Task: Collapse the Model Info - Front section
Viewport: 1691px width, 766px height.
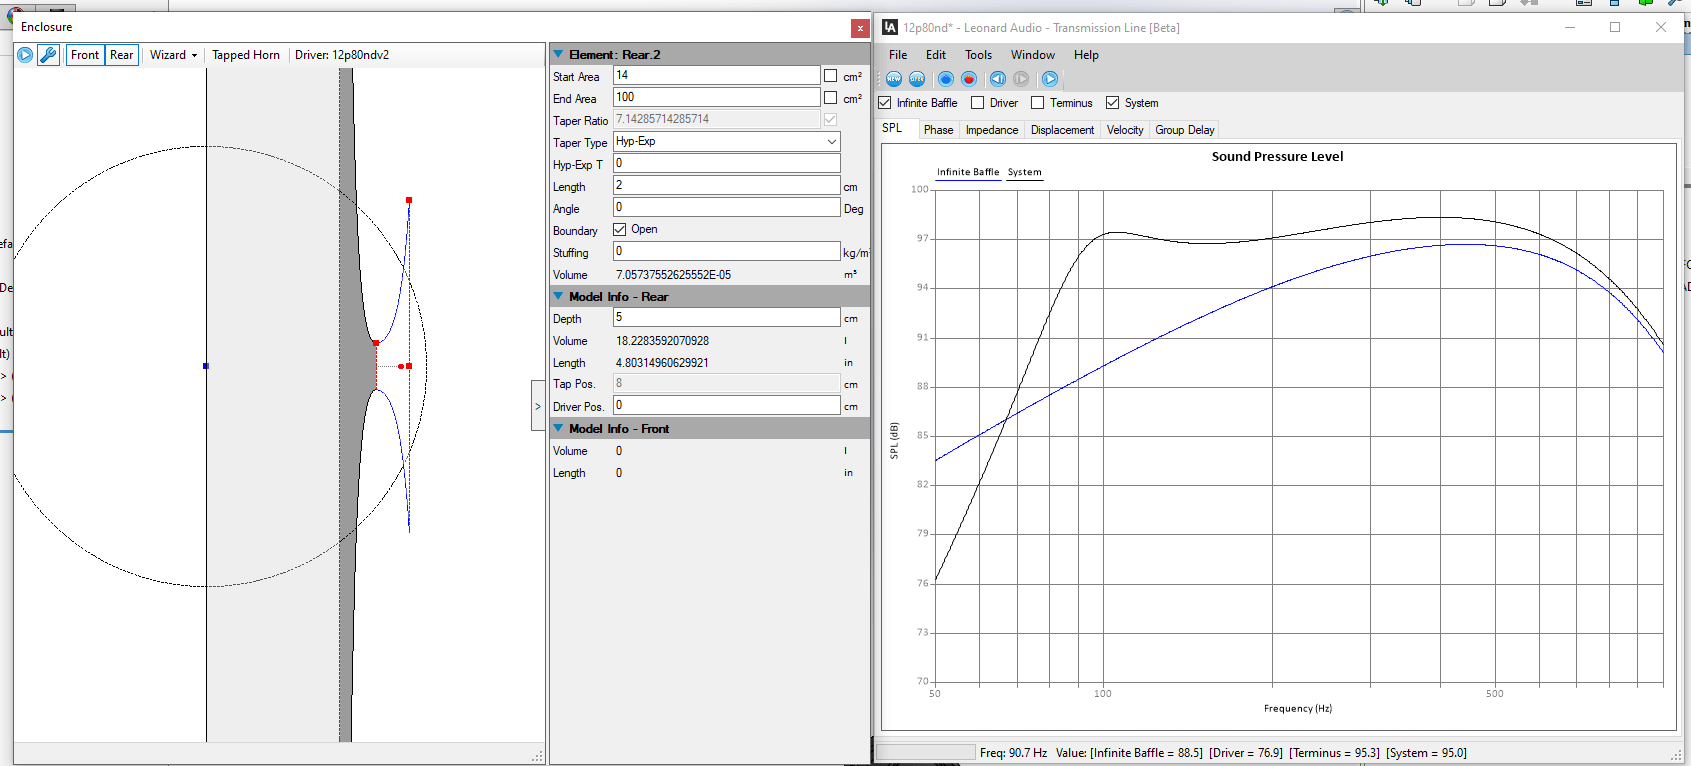Action: click(559, 428)
